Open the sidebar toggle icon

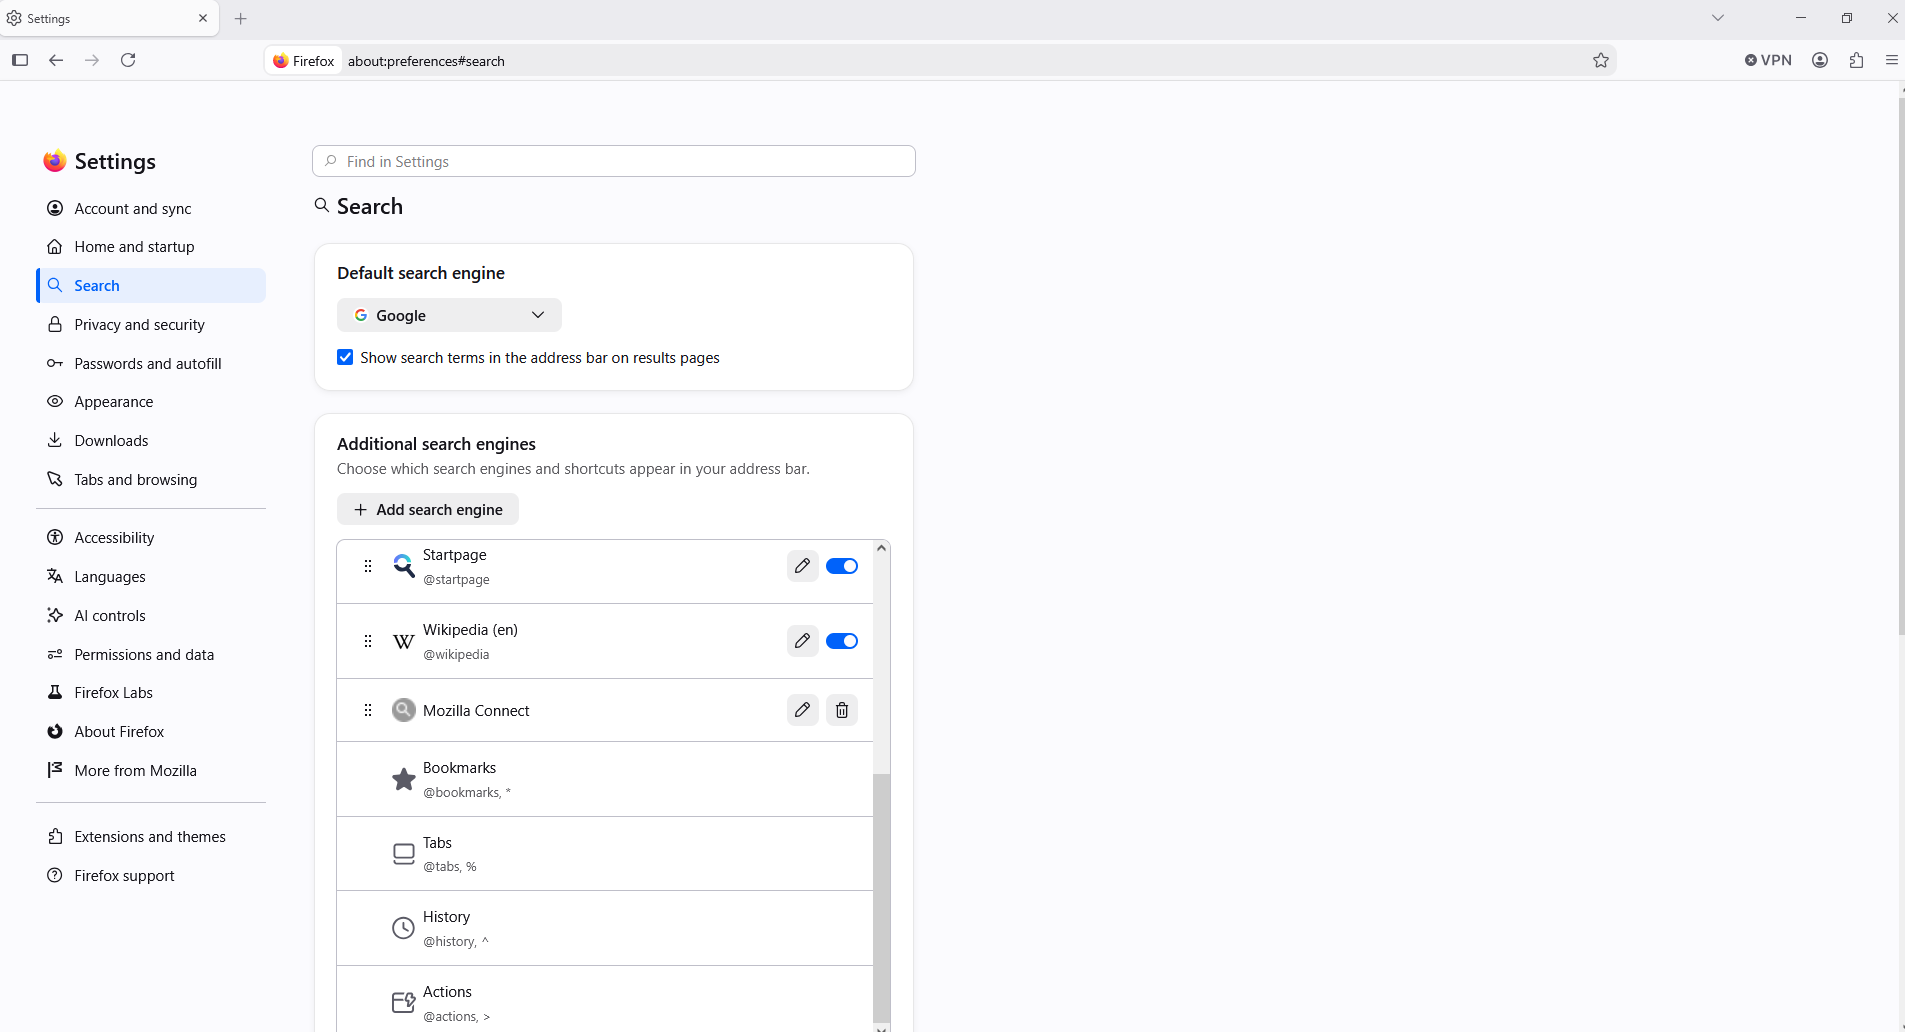point(20,60)
